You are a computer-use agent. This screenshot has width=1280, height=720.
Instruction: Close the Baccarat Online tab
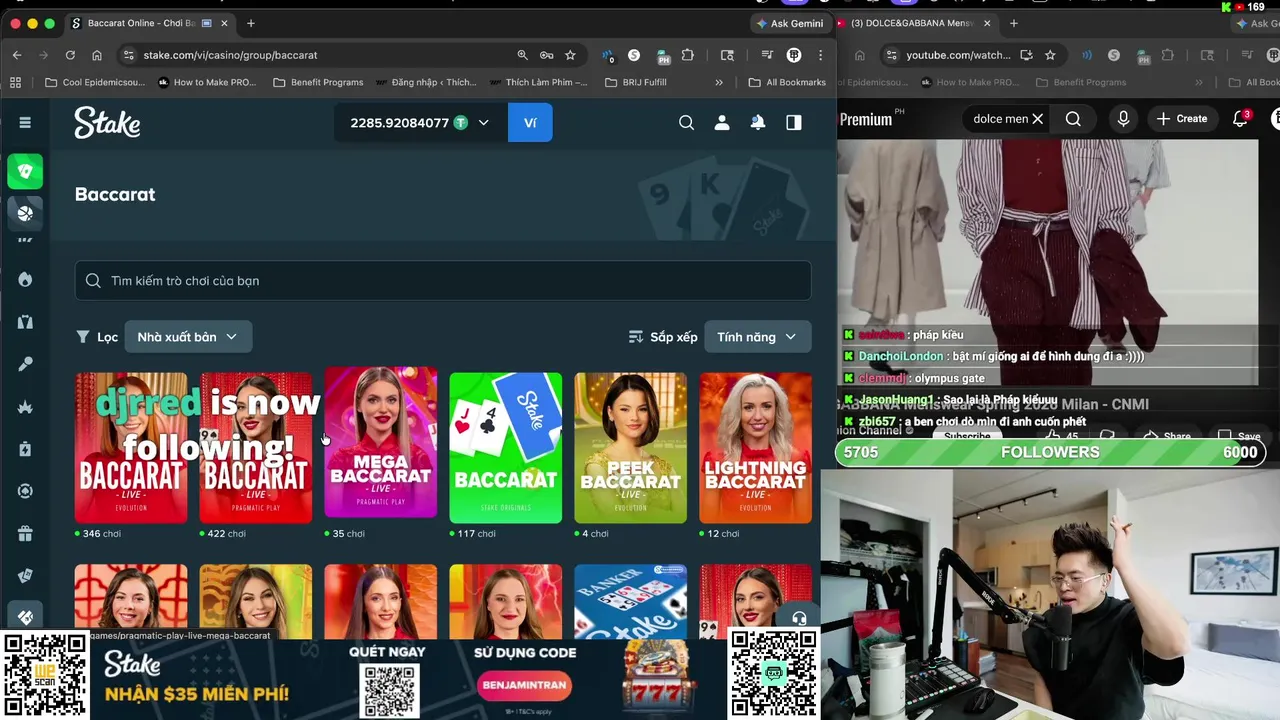(225, 23)
